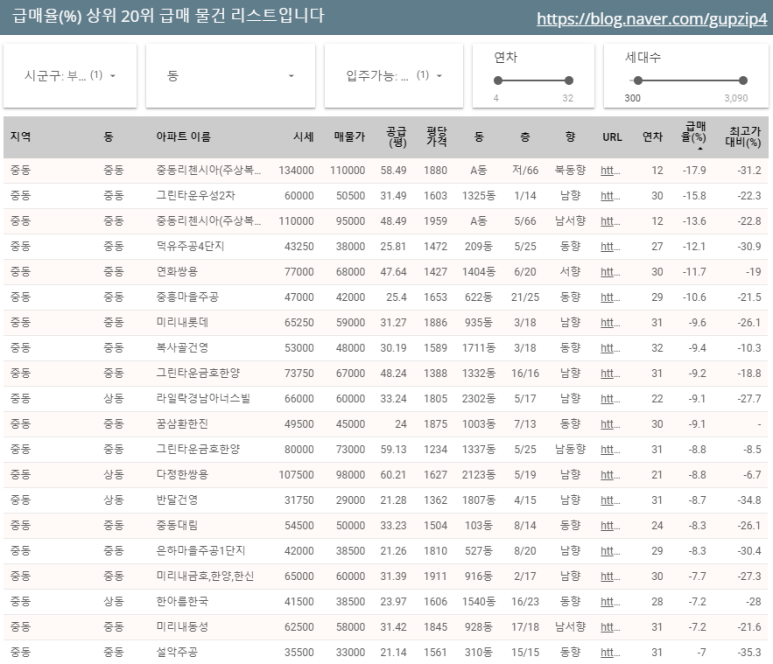
Task: Select apartment name 꿈삼환한진
Action: (x=182, y=424)
